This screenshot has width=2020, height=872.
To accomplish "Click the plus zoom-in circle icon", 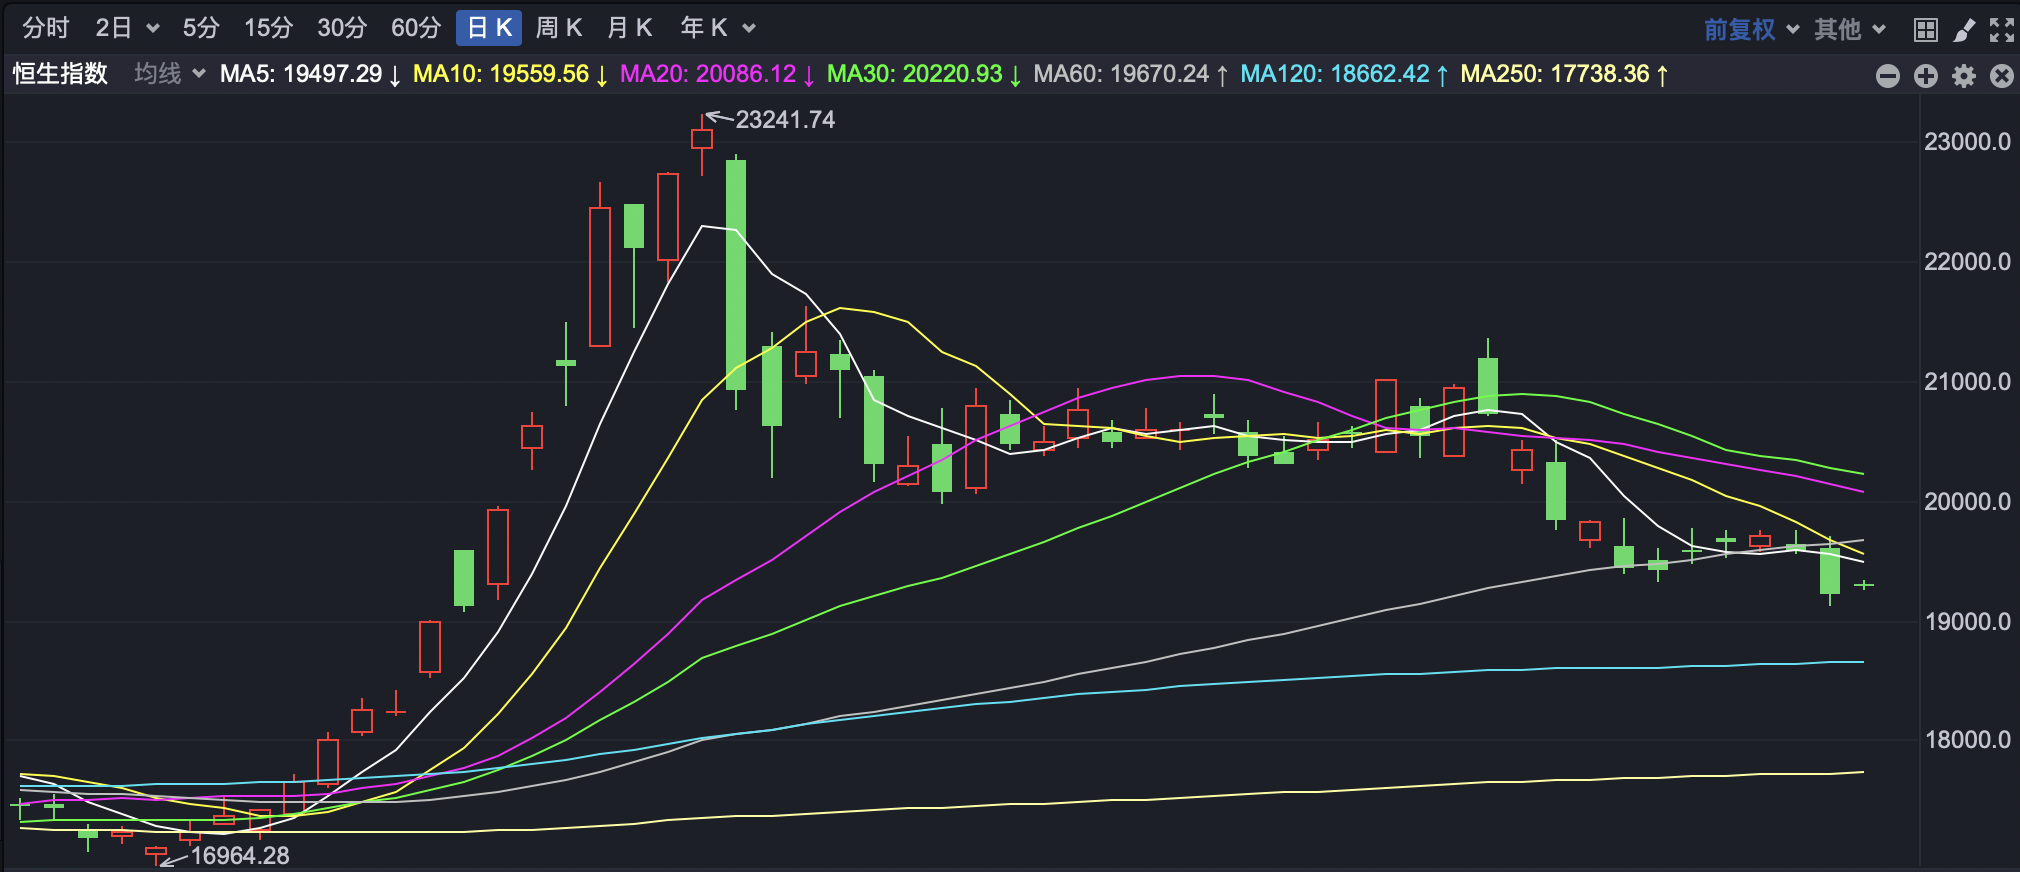I will pos(1926,76).
